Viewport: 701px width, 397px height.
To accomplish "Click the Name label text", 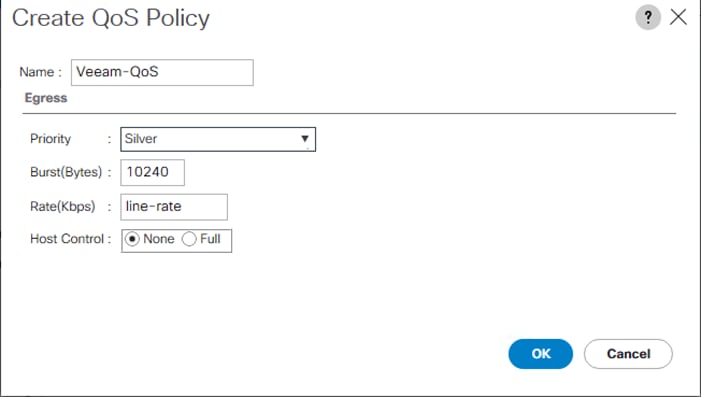I will [x=37, y=72].
